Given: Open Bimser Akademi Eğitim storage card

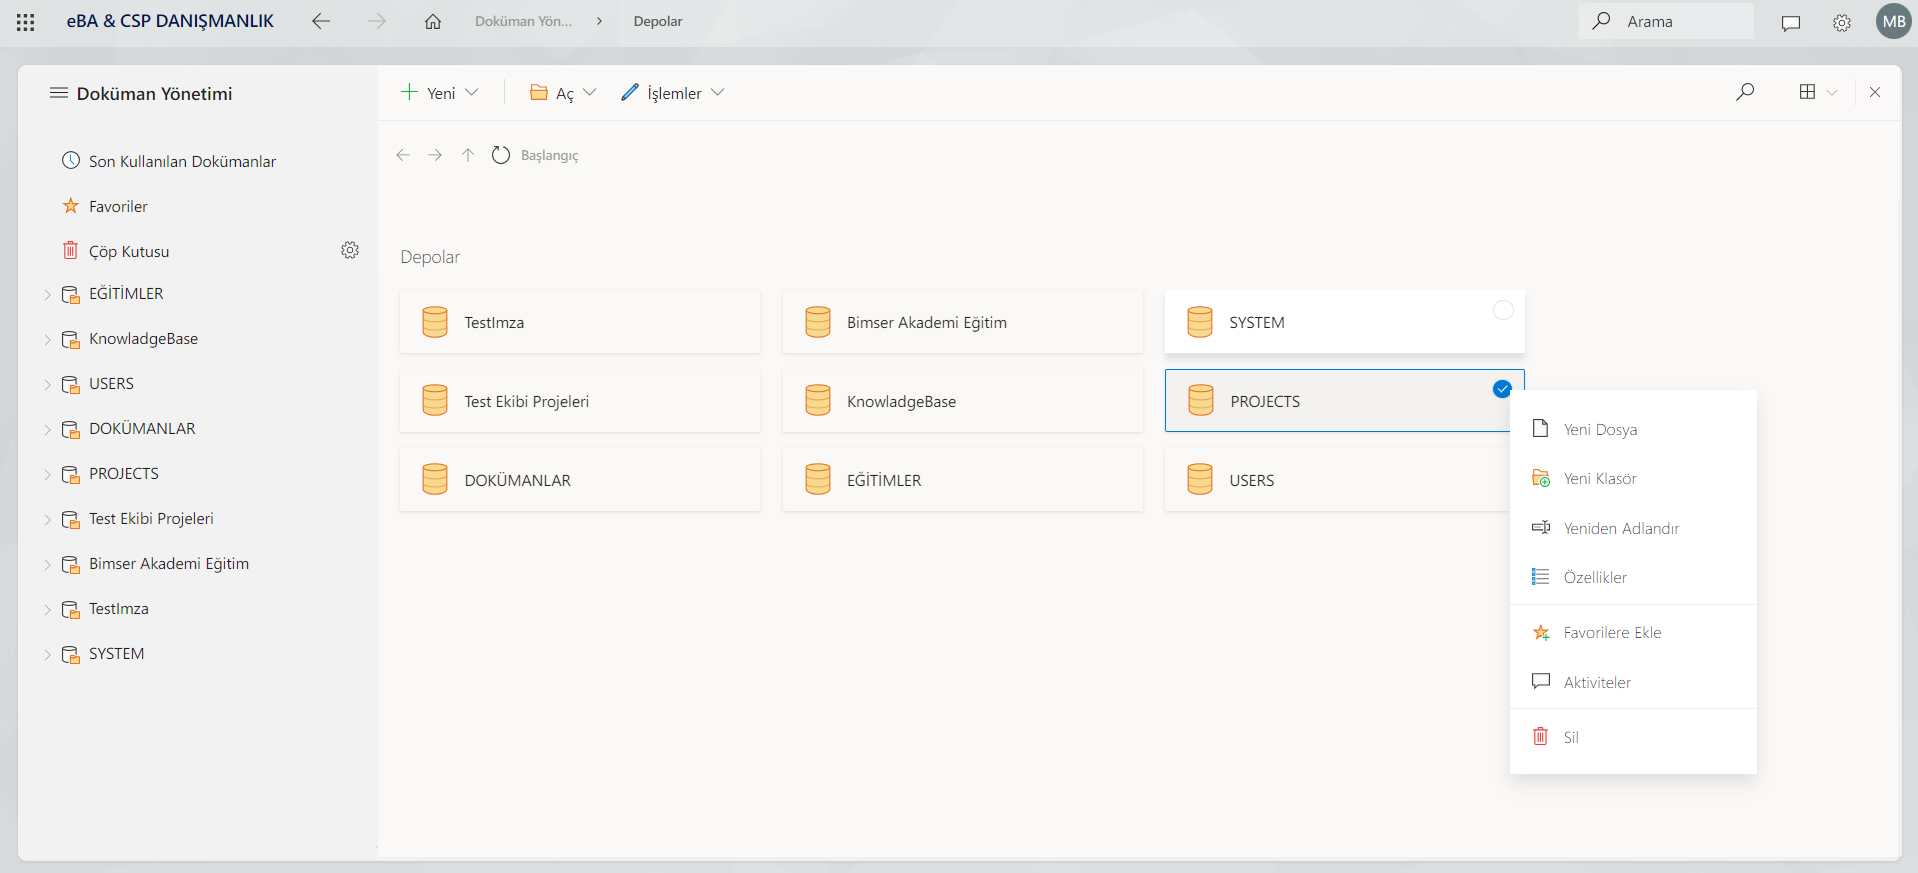Looking at the screenshot, I should pos(963,322).
